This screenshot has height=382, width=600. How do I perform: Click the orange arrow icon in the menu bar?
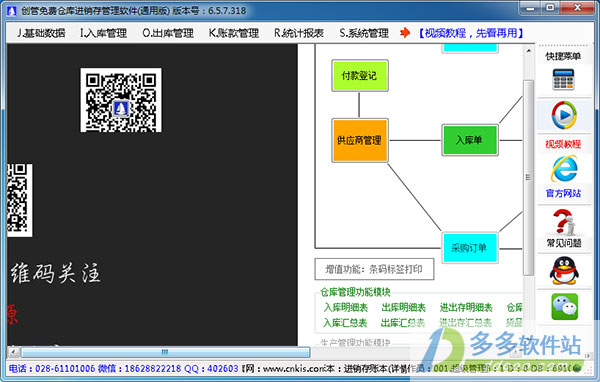[x=405, y=33]
